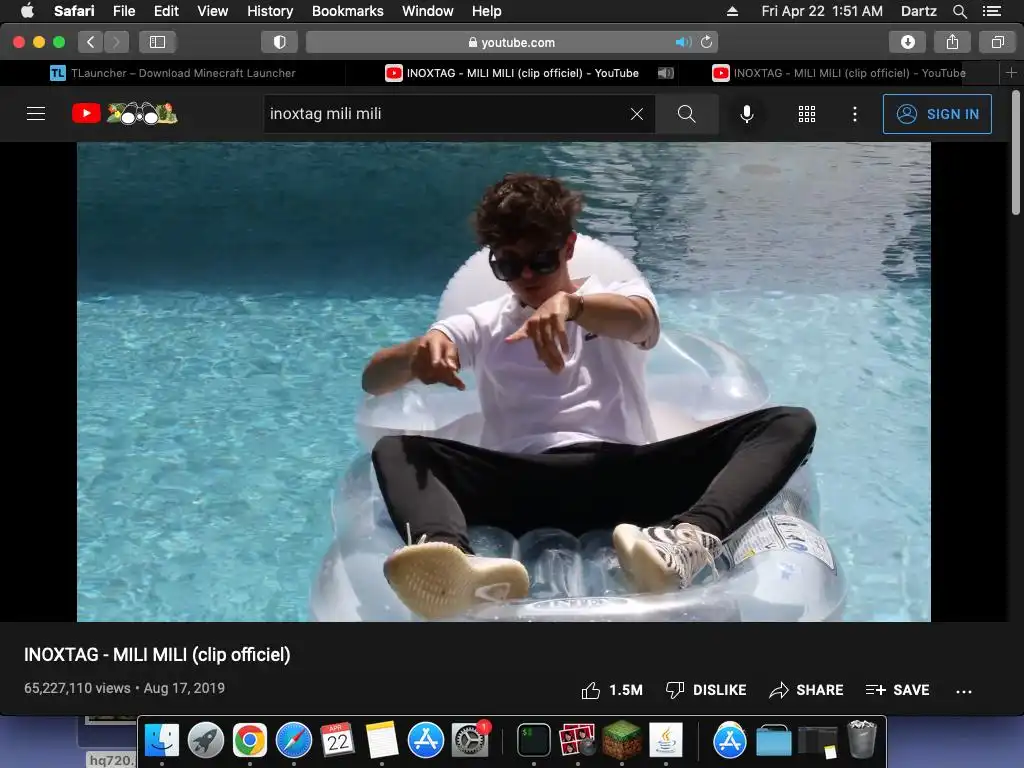The width and height of the screenshot is (1024, 768).
Task: Click the date and time in menu bar
Action: (822, 11)
